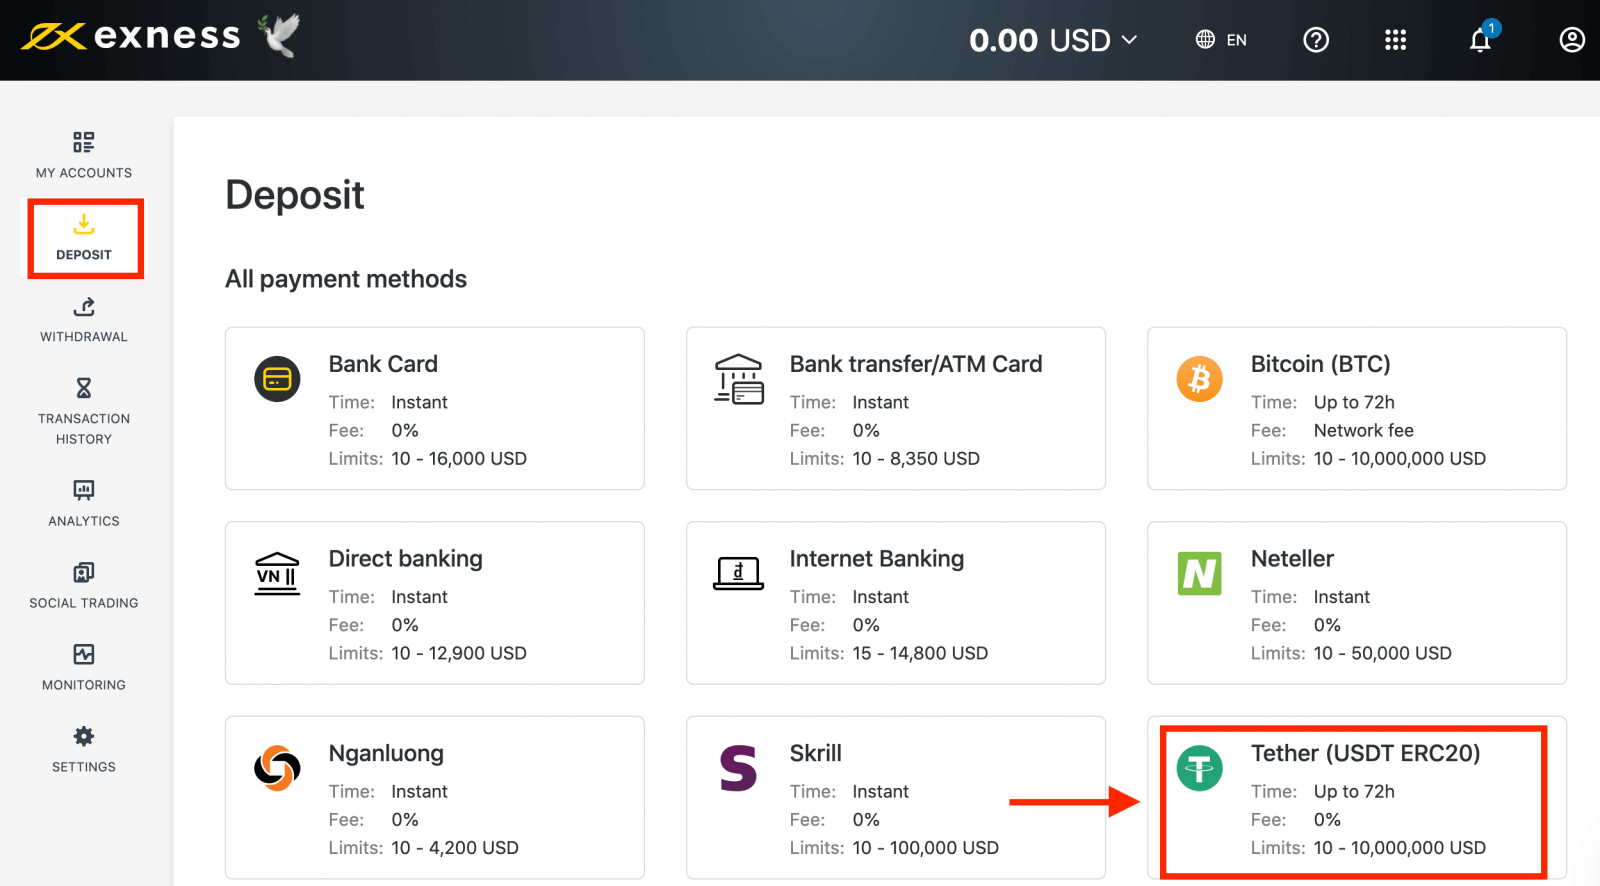
Task: Go to My Accounts in sidebar
Action: 84,155
